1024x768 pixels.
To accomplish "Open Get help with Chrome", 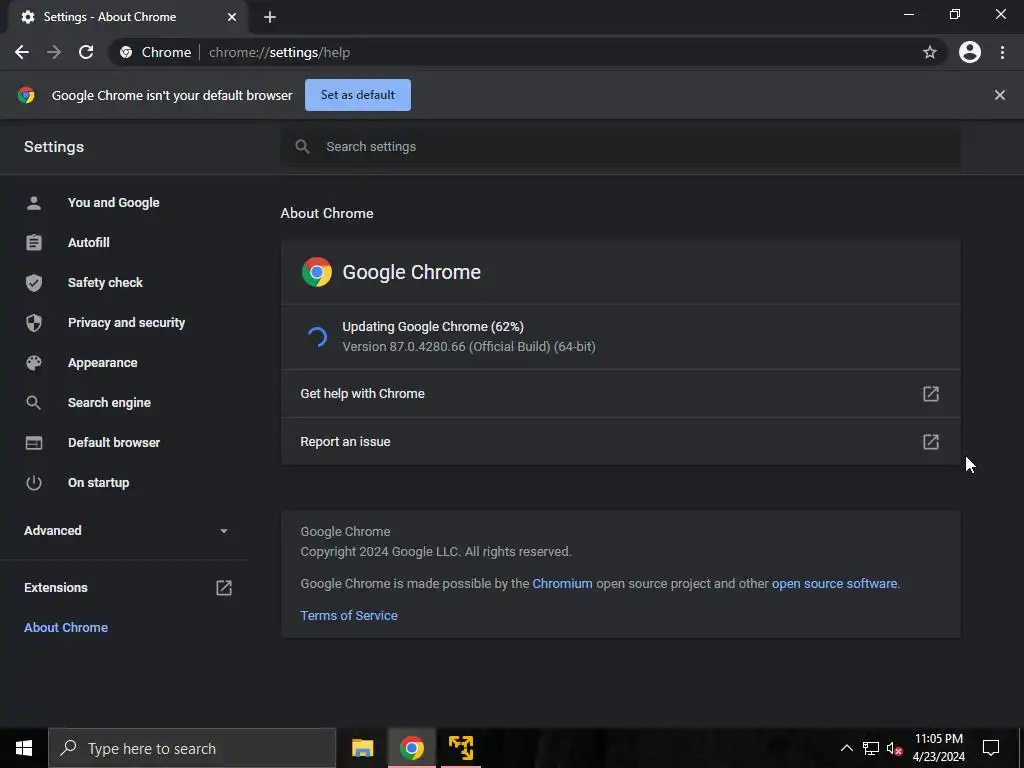I will [x=620, y=394].
